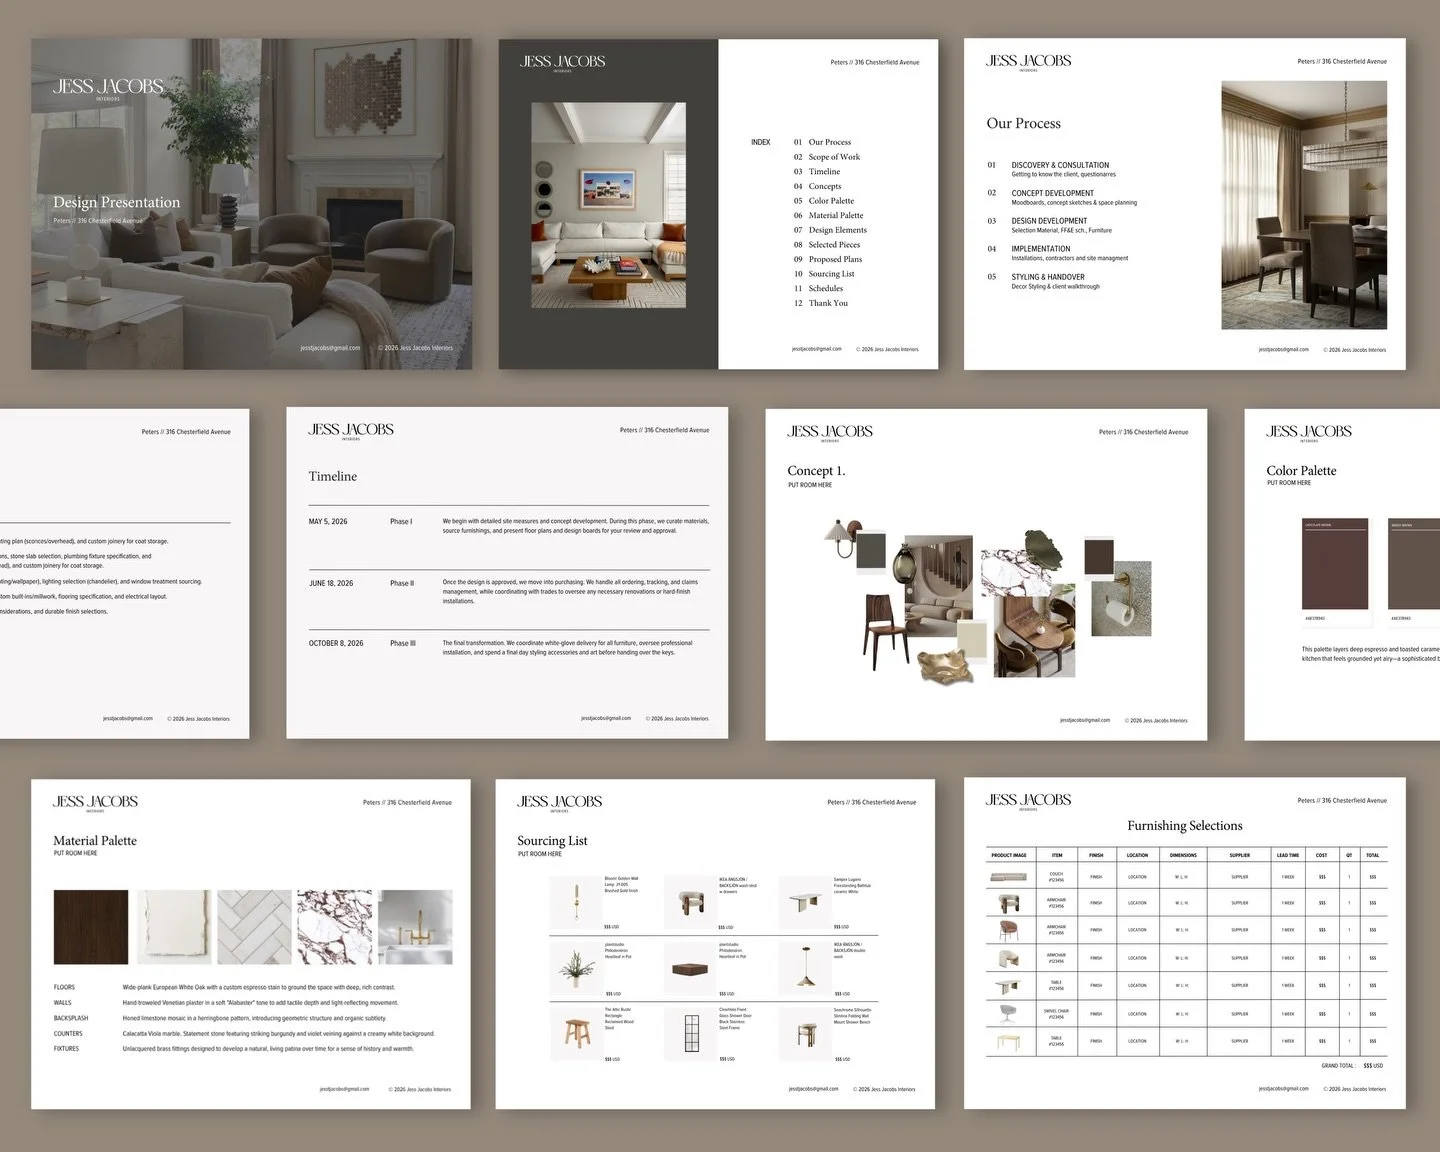Select the Jess Jacobs logo on Our Process slide
Image resolution: width=1440 pixels, height=1152 pixels.
coord(1027,62)
